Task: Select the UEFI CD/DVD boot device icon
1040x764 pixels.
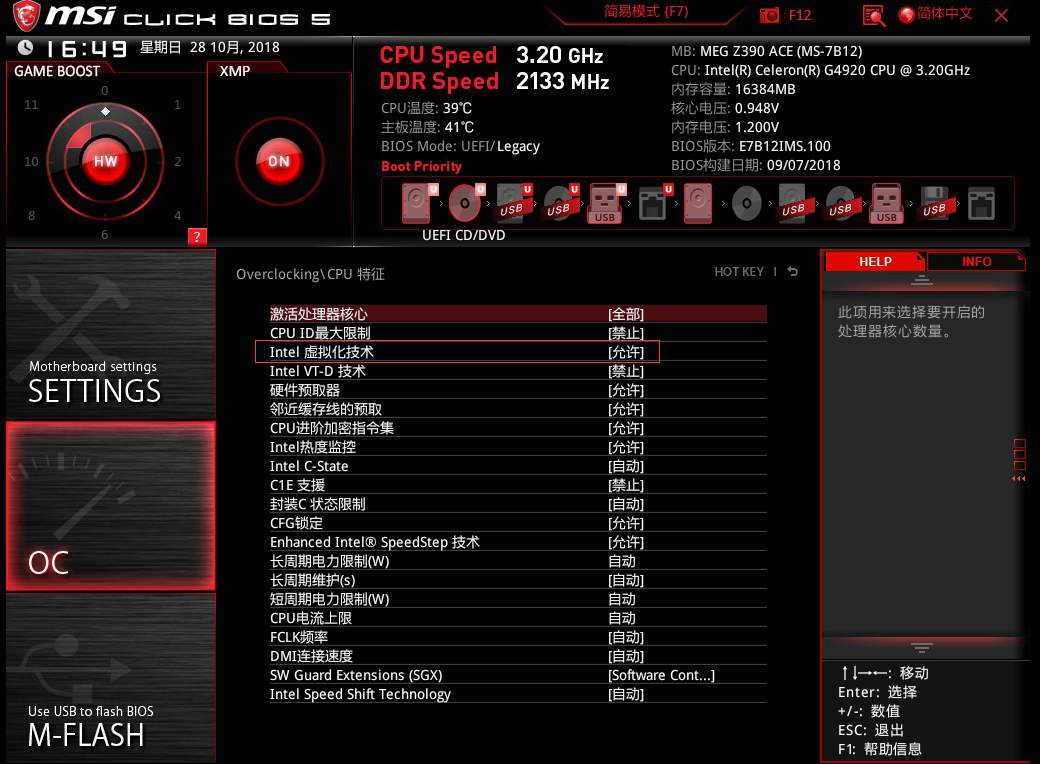Action: pos(464,203)
